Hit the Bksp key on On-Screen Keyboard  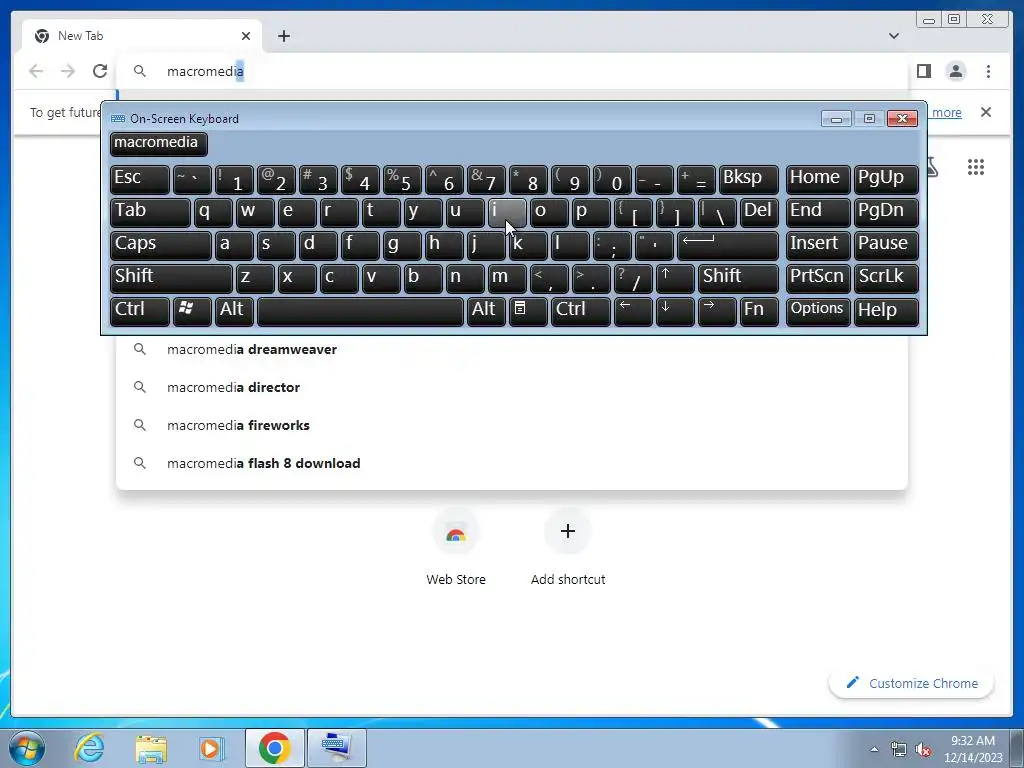tap(748, 179)
